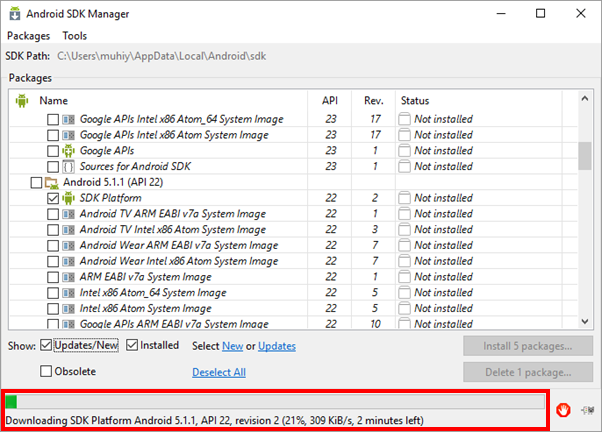Click the Updates selection link
Image resolution: width=602 pixels, height=432 pixels.
277,346
